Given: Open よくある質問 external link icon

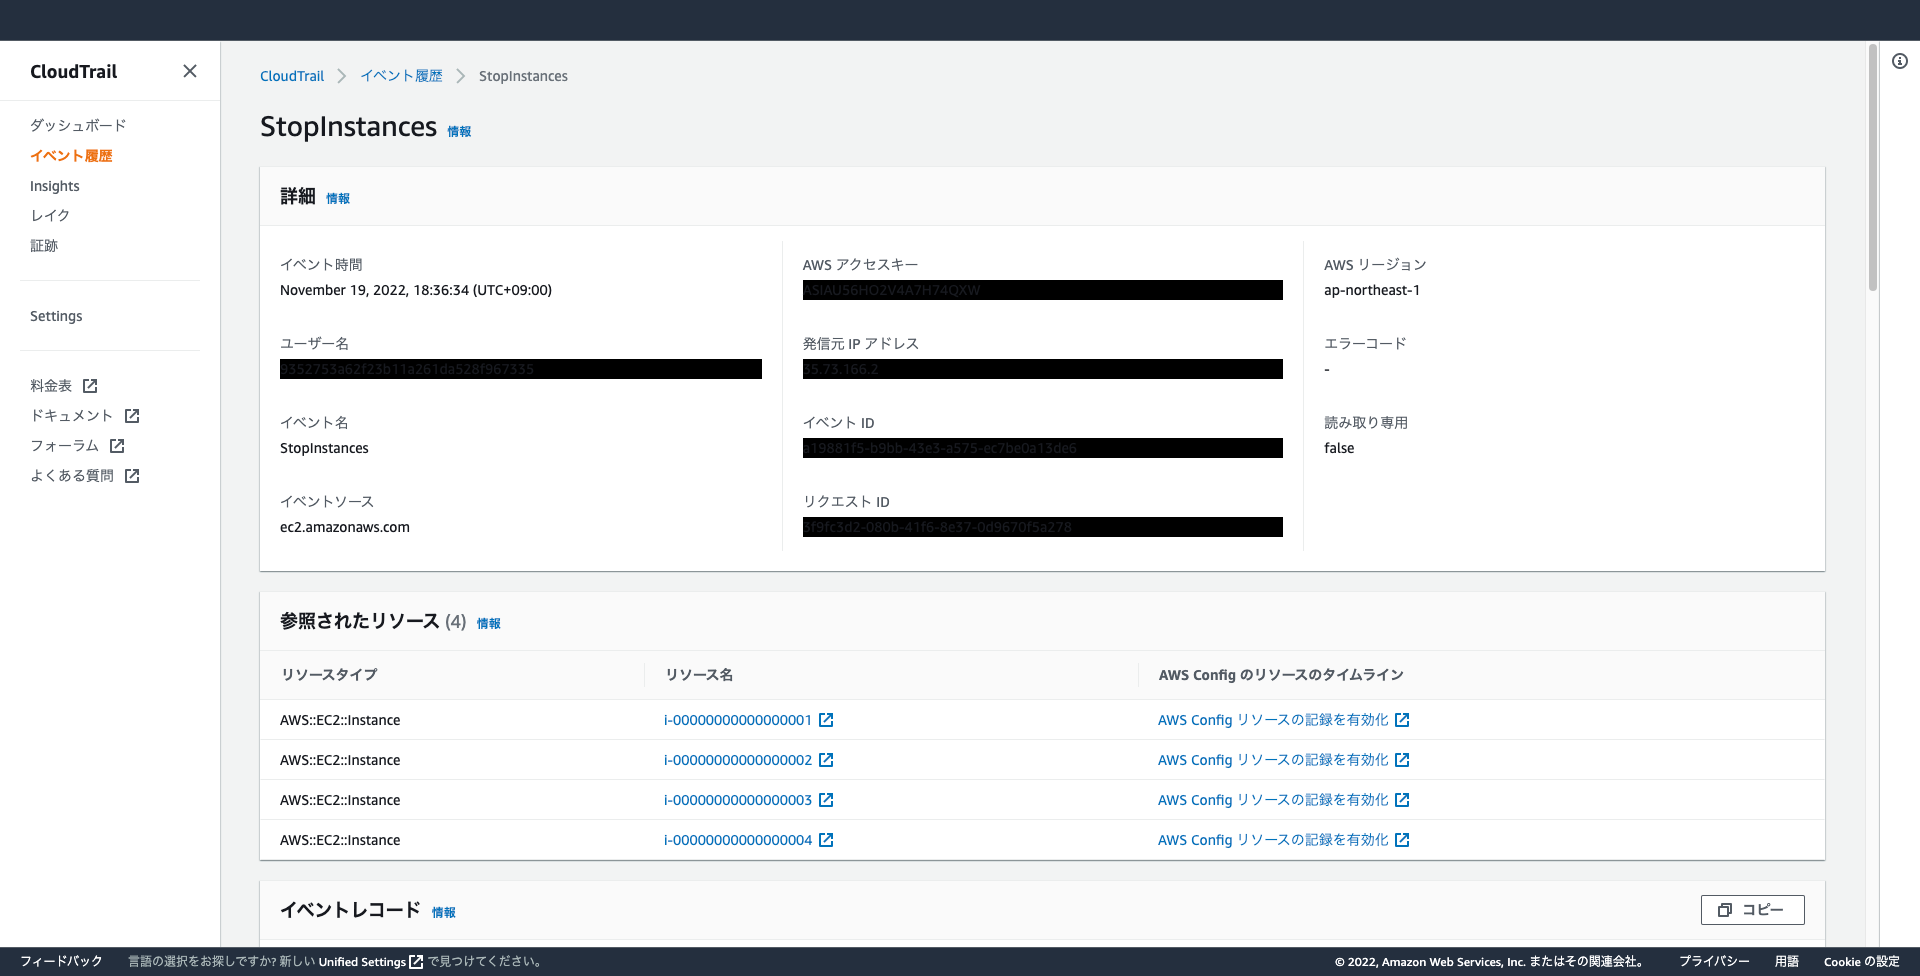Looking at the screenshot, I should tap(132, 475).
